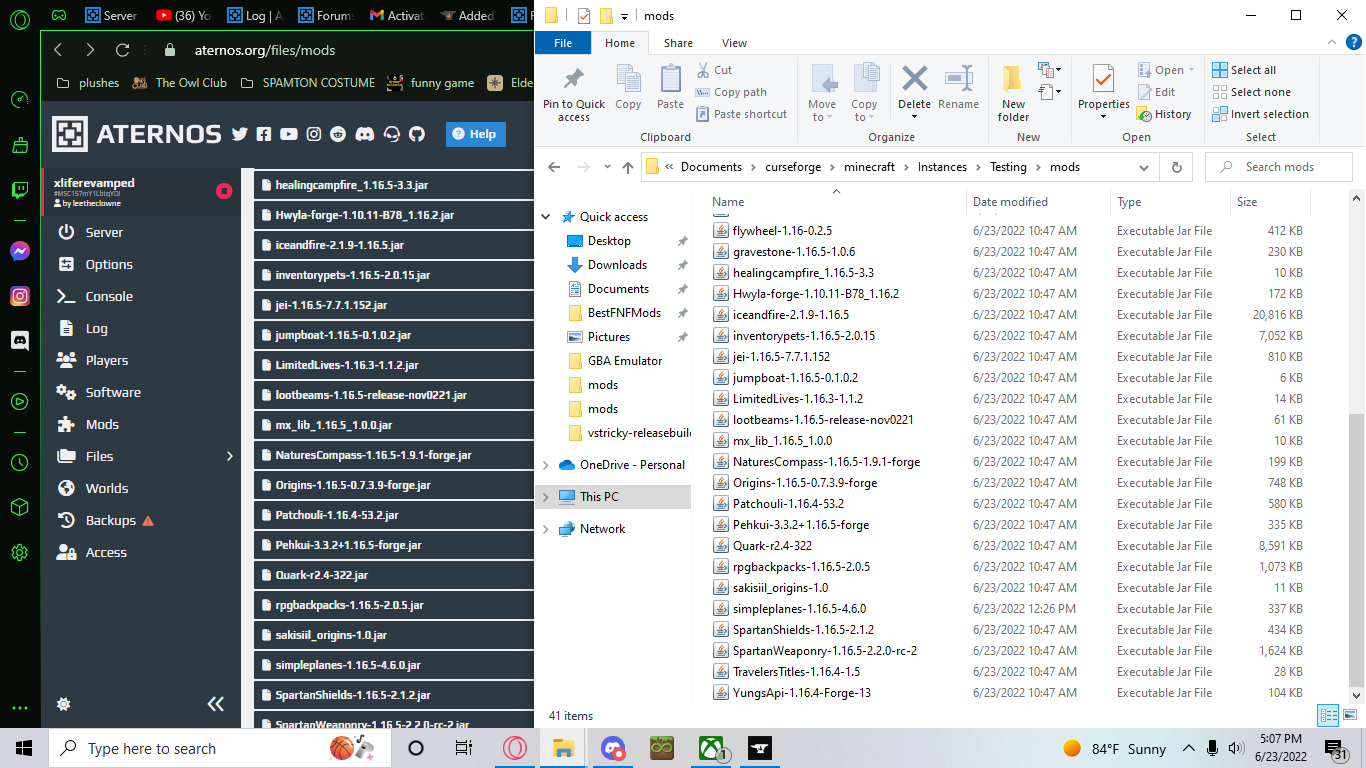
Task: Switch Explorer to details view
Action: point(1328,715)
